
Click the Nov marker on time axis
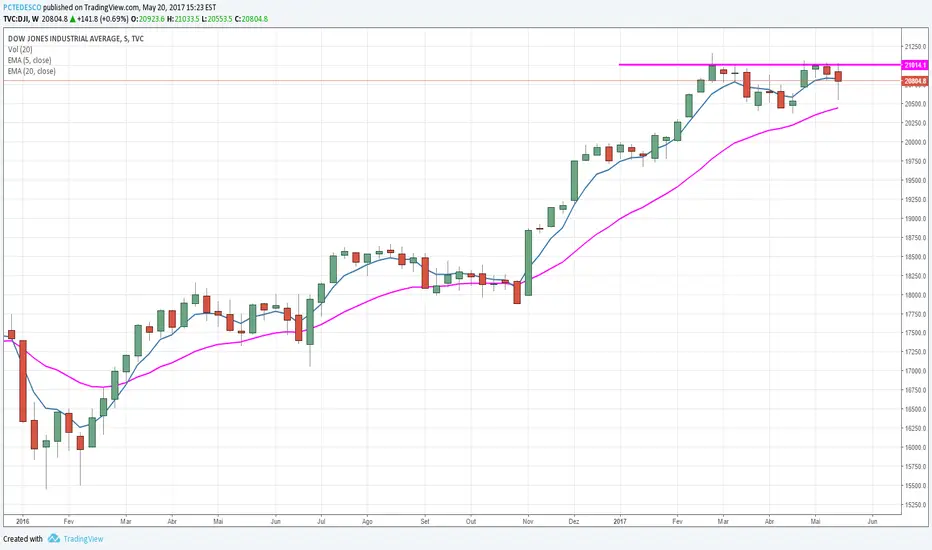point(528,521)
